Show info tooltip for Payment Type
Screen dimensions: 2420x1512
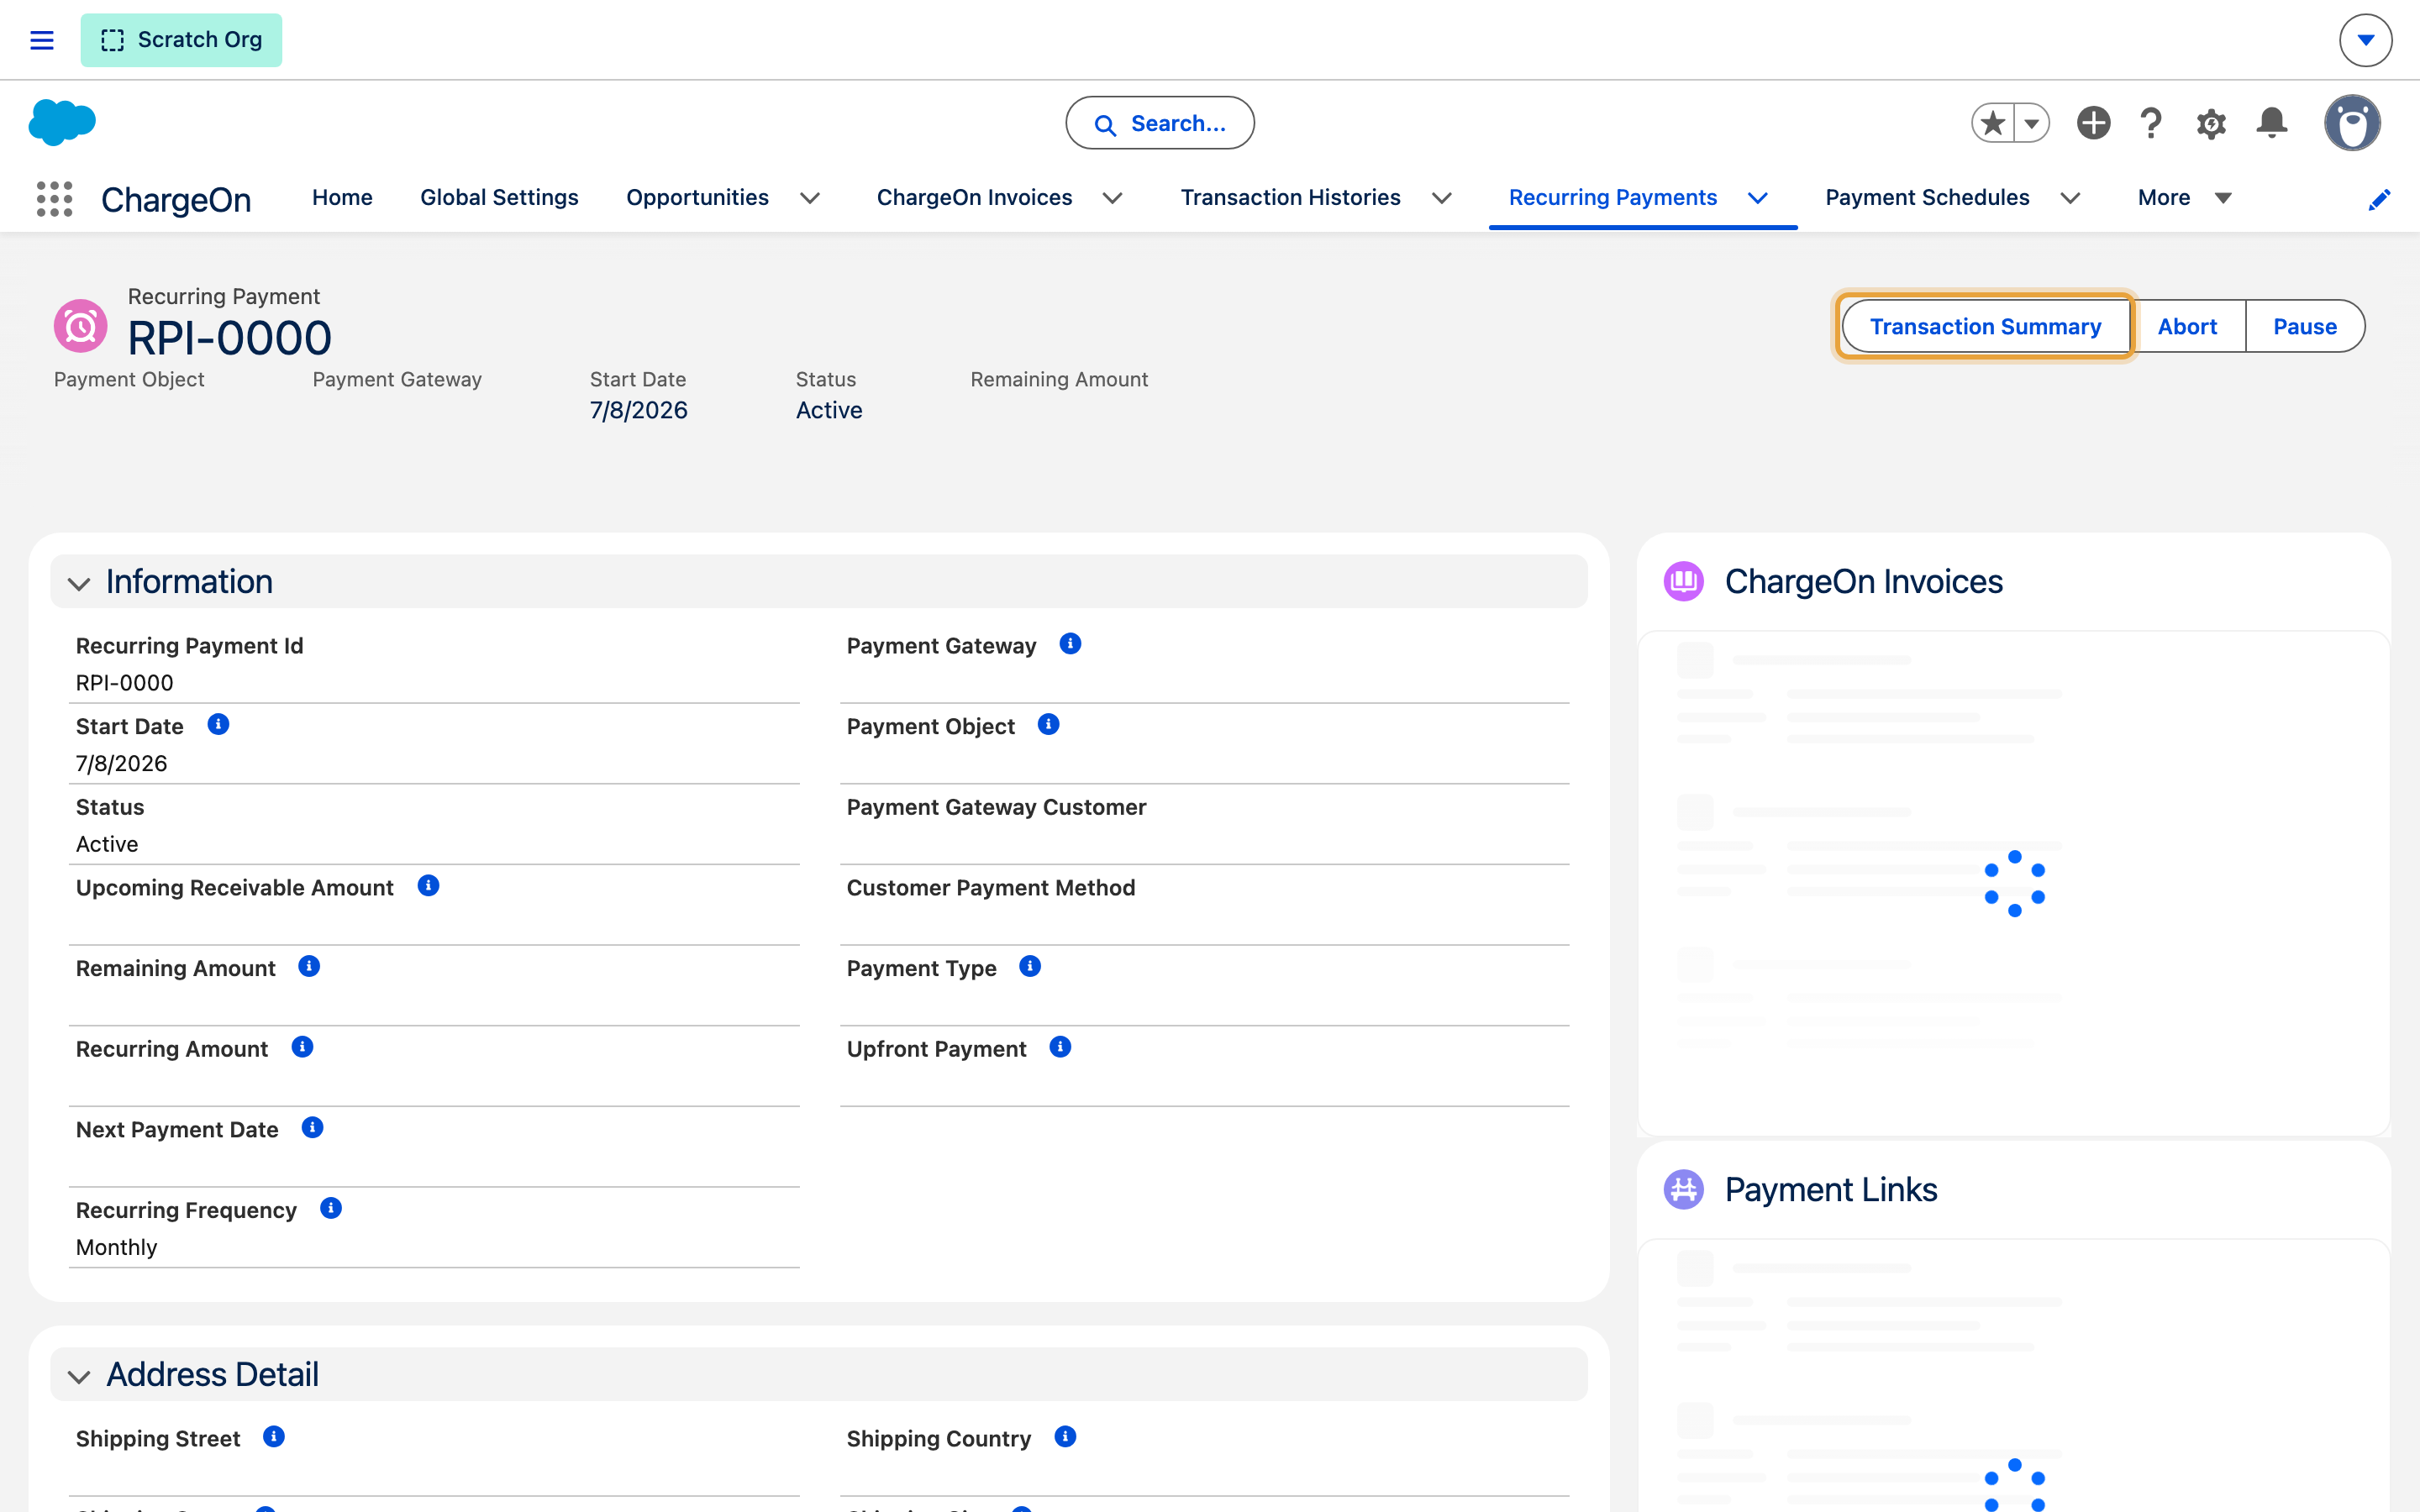(1030, 966)
